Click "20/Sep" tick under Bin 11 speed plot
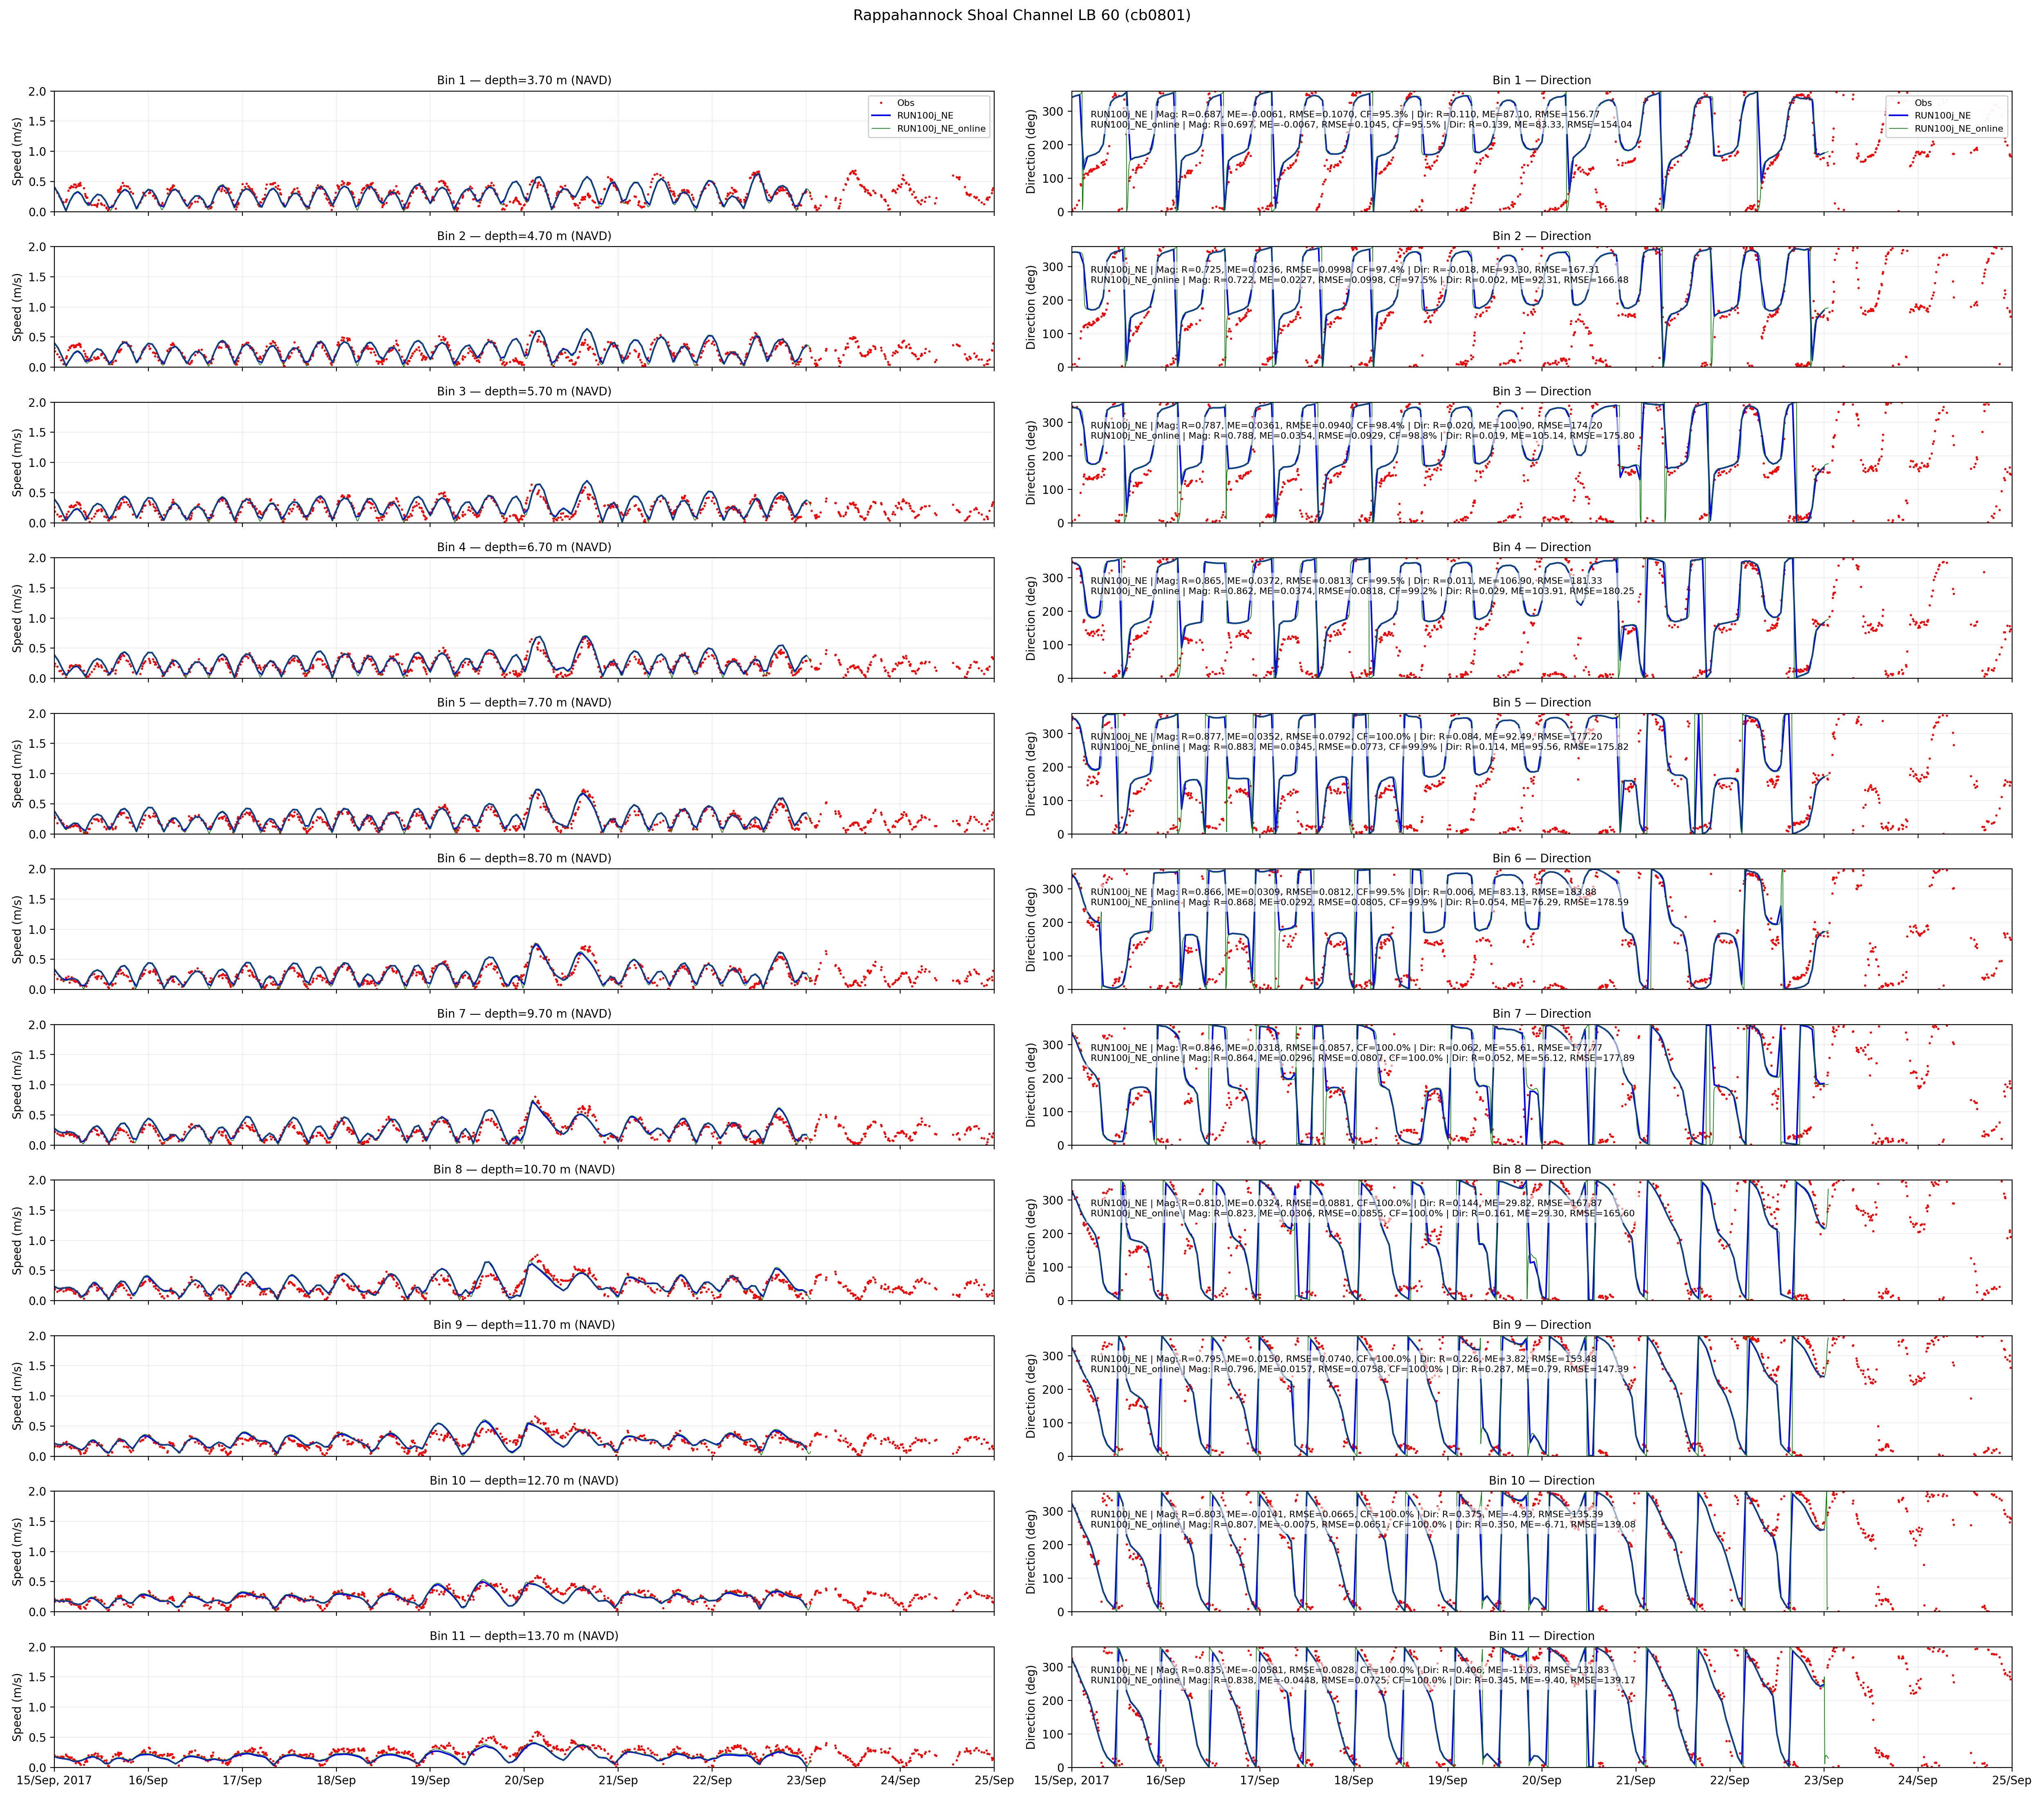 click(524, 1780)
